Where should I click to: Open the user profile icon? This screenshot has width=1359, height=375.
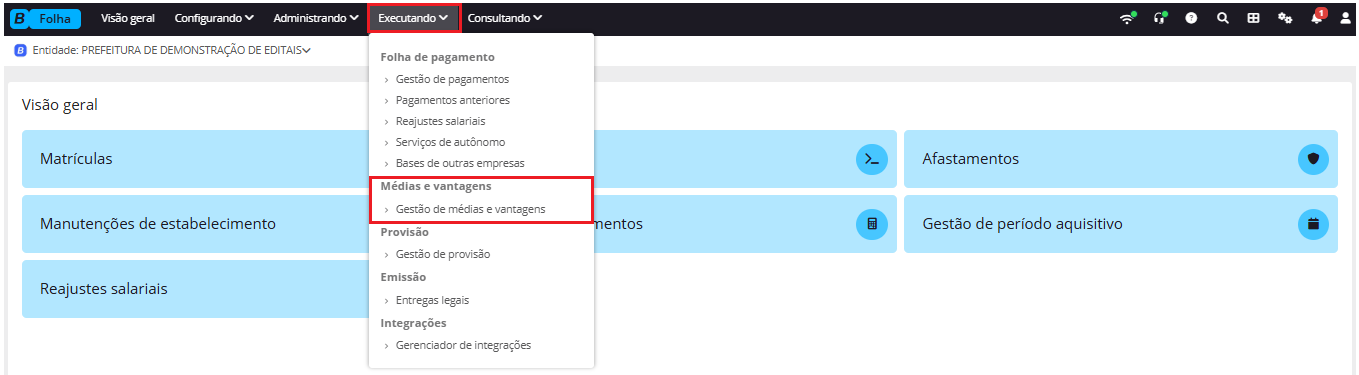(x=1346, y=18)
